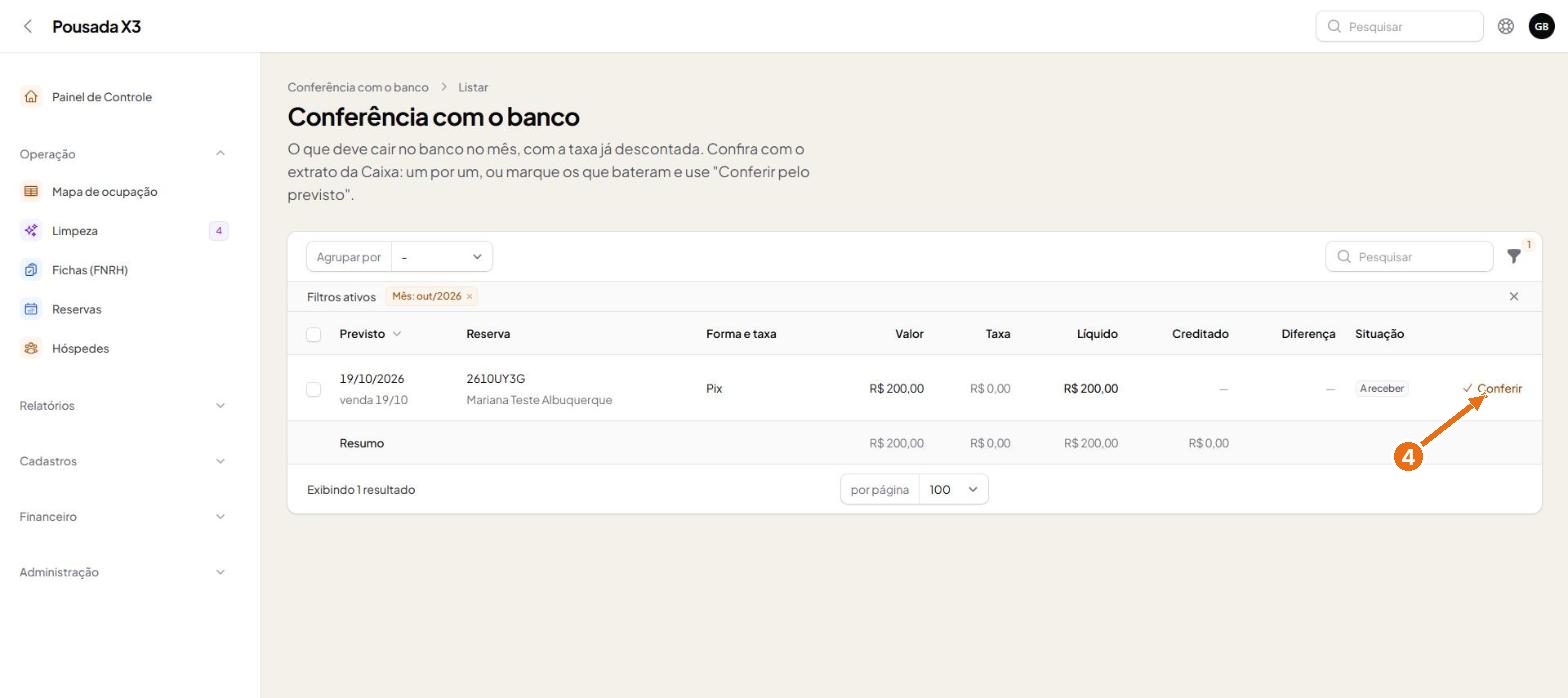Click the Listar breadcrumb
Image resolution: width=1568 pixels, height=698 pixels.
(x=473, y=87)
